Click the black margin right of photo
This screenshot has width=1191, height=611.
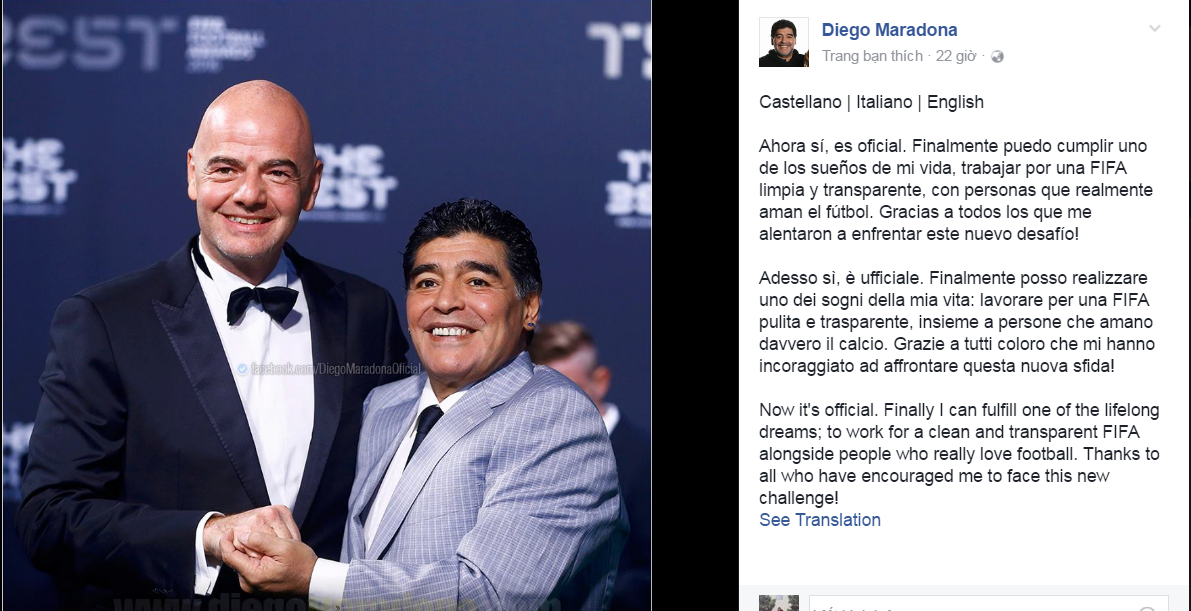click(x=695, y=306)
